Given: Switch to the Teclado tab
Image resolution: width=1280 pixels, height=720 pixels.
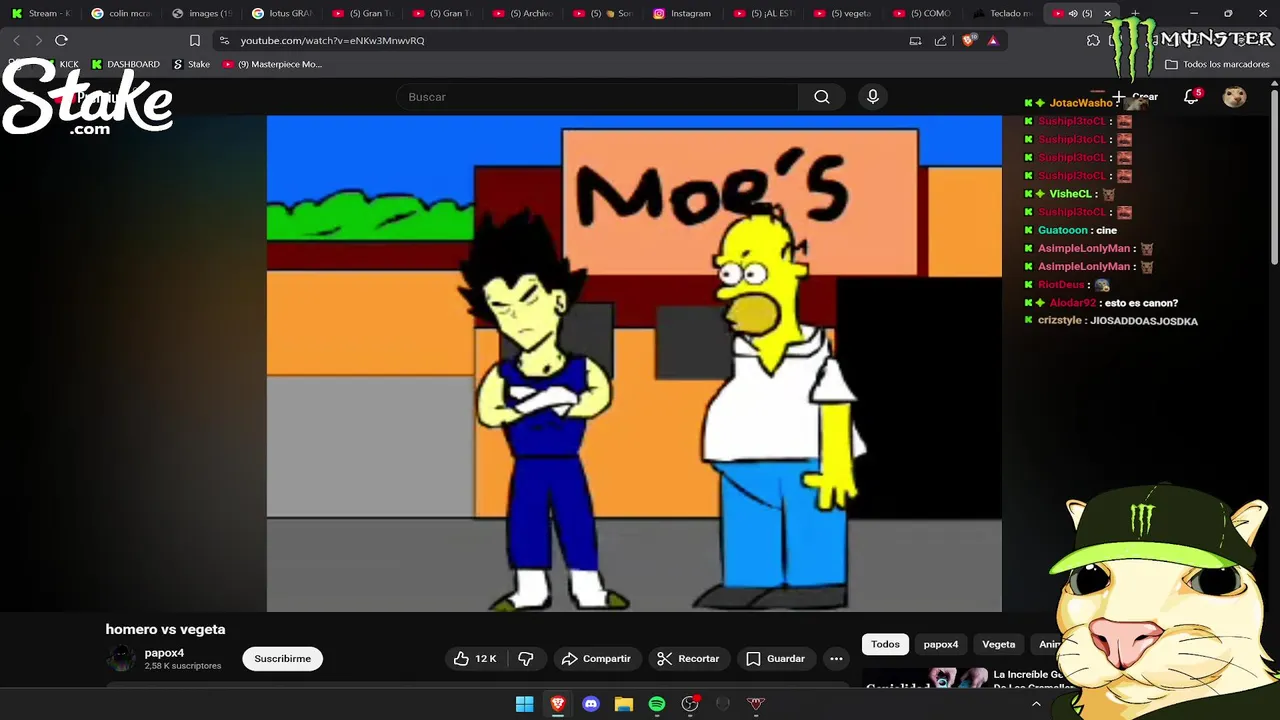Looking at the screenshot, I should coord(1003,13).
